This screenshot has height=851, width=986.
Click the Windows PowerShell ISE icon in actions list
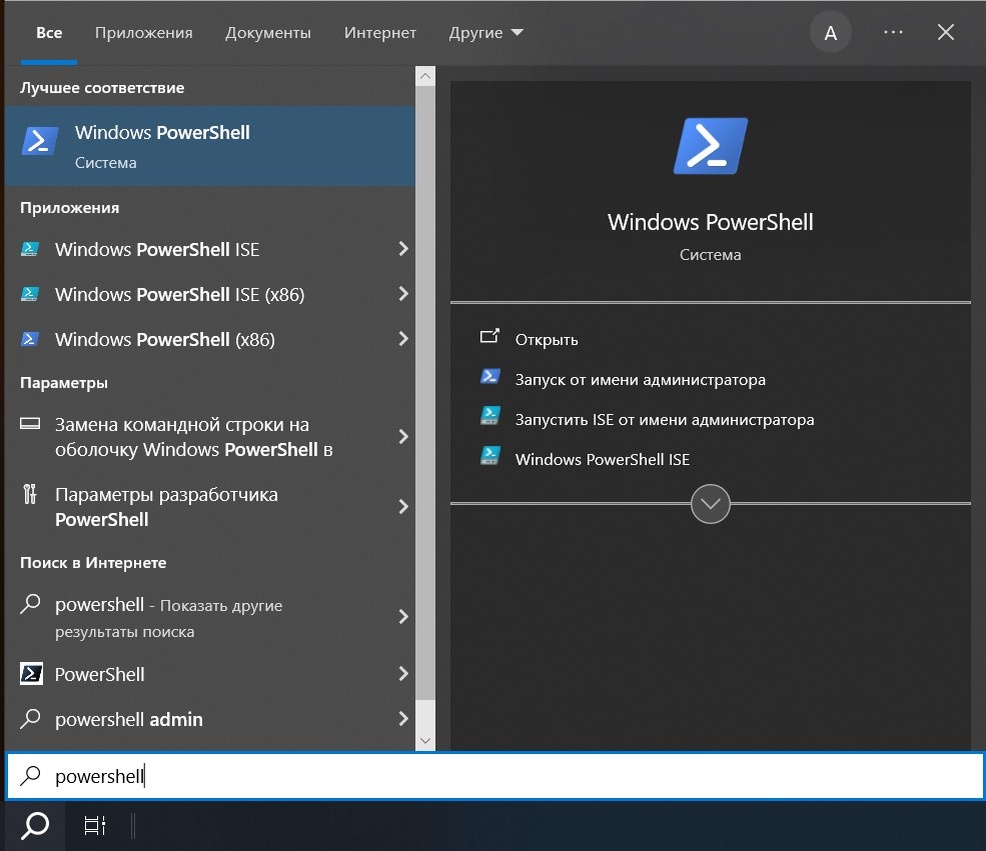pos(490,456)
